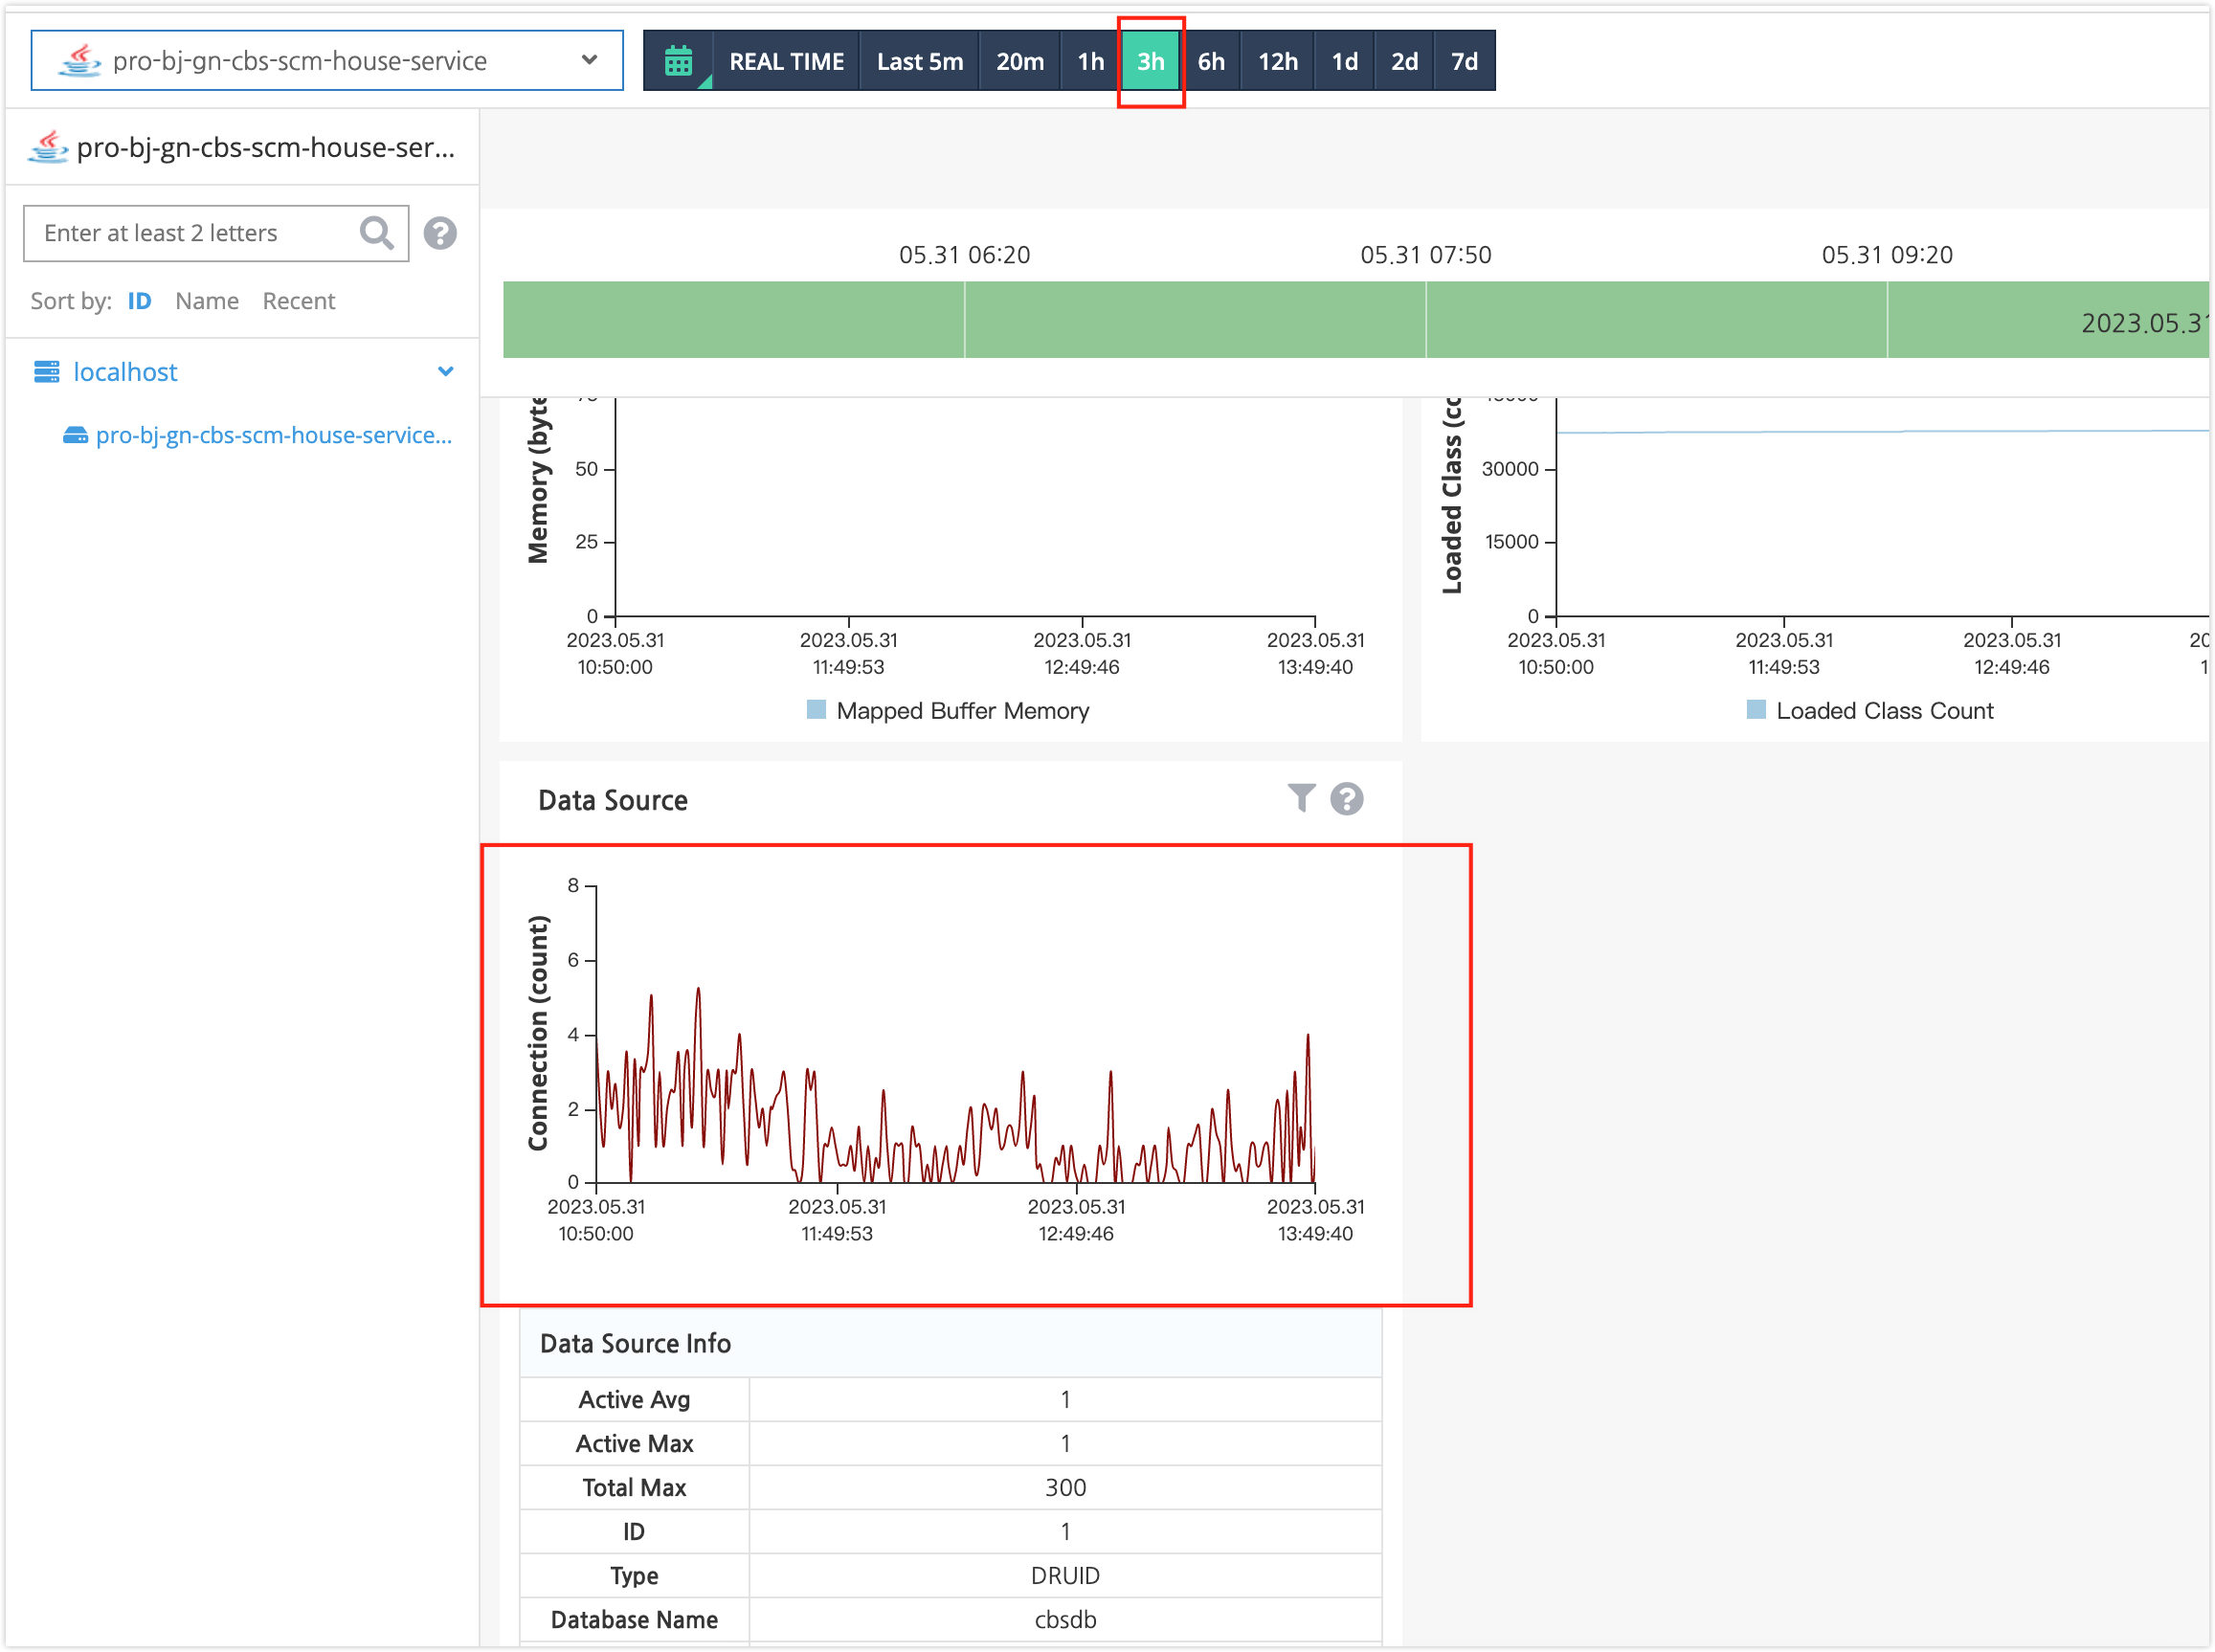Image resolution: width=2215 pixels, height=1652 pixels.
Task: Switch to the 6h time range tab
Action: 1212,60
